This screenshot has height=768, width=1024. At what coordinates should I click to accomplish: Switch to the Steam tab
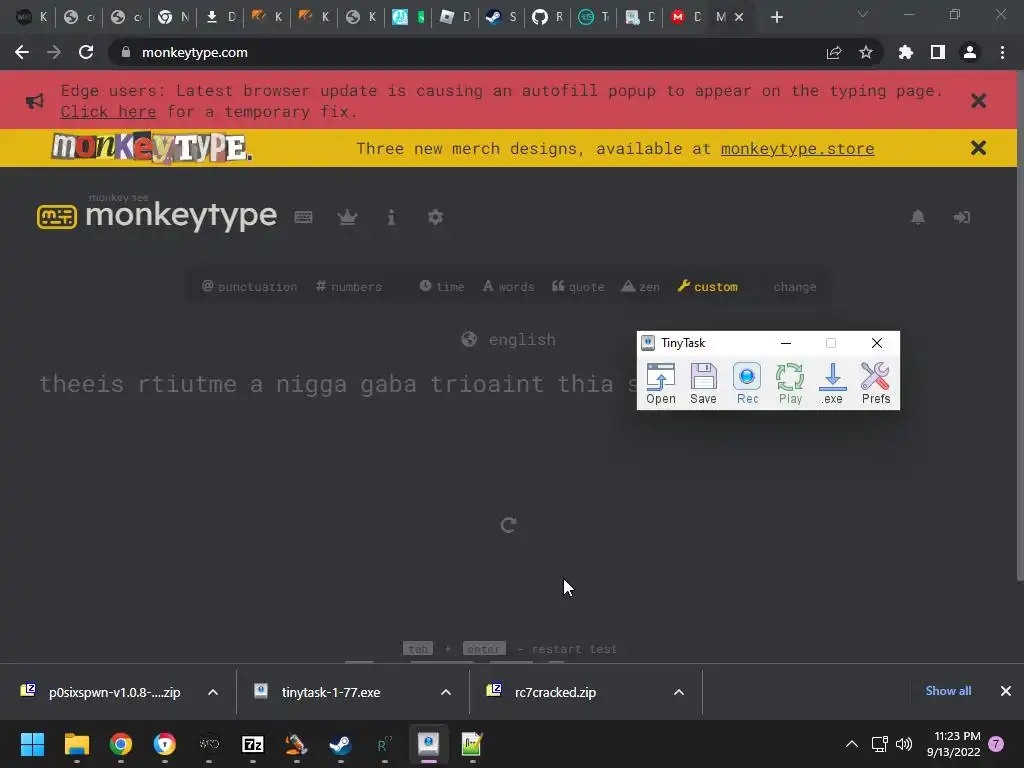[x=501, y=17]
